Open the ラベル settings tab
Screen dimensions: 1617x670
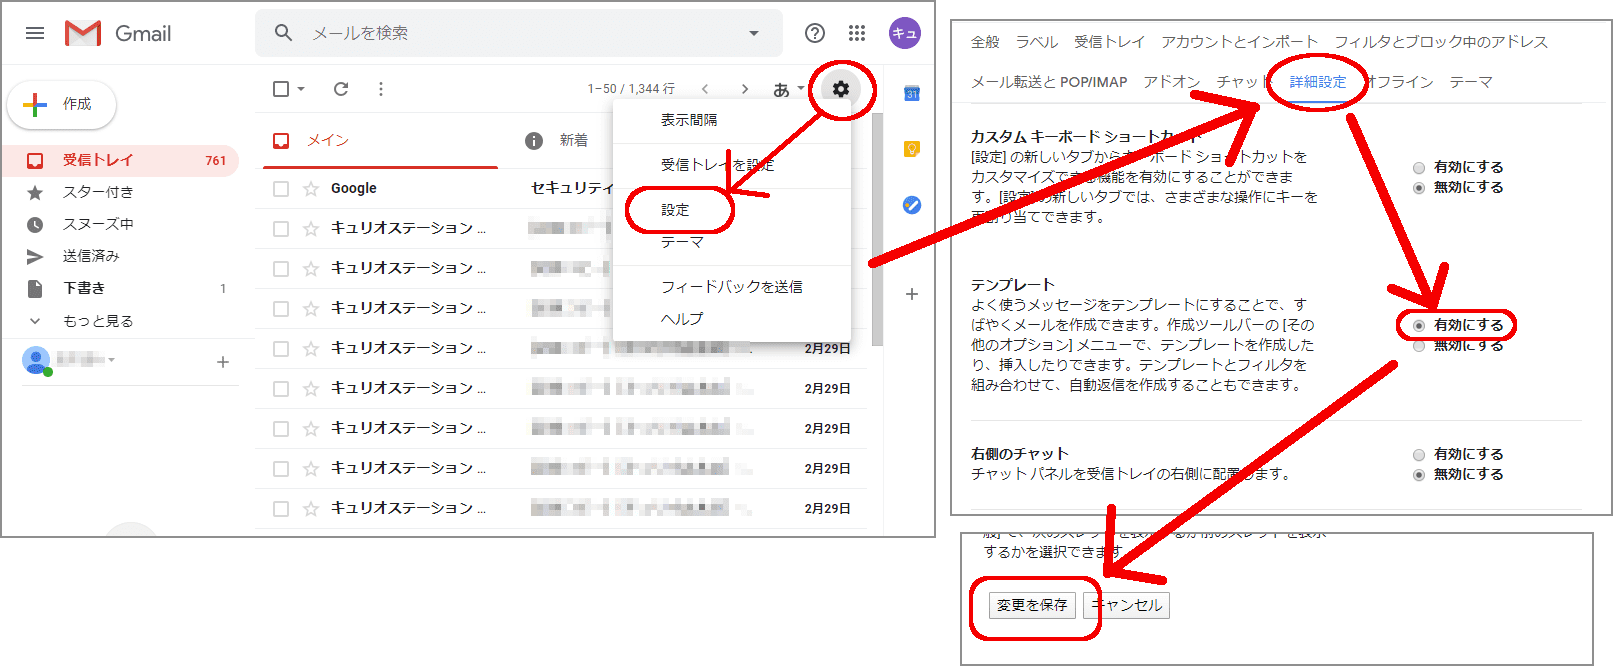[x=1037, y=41]
